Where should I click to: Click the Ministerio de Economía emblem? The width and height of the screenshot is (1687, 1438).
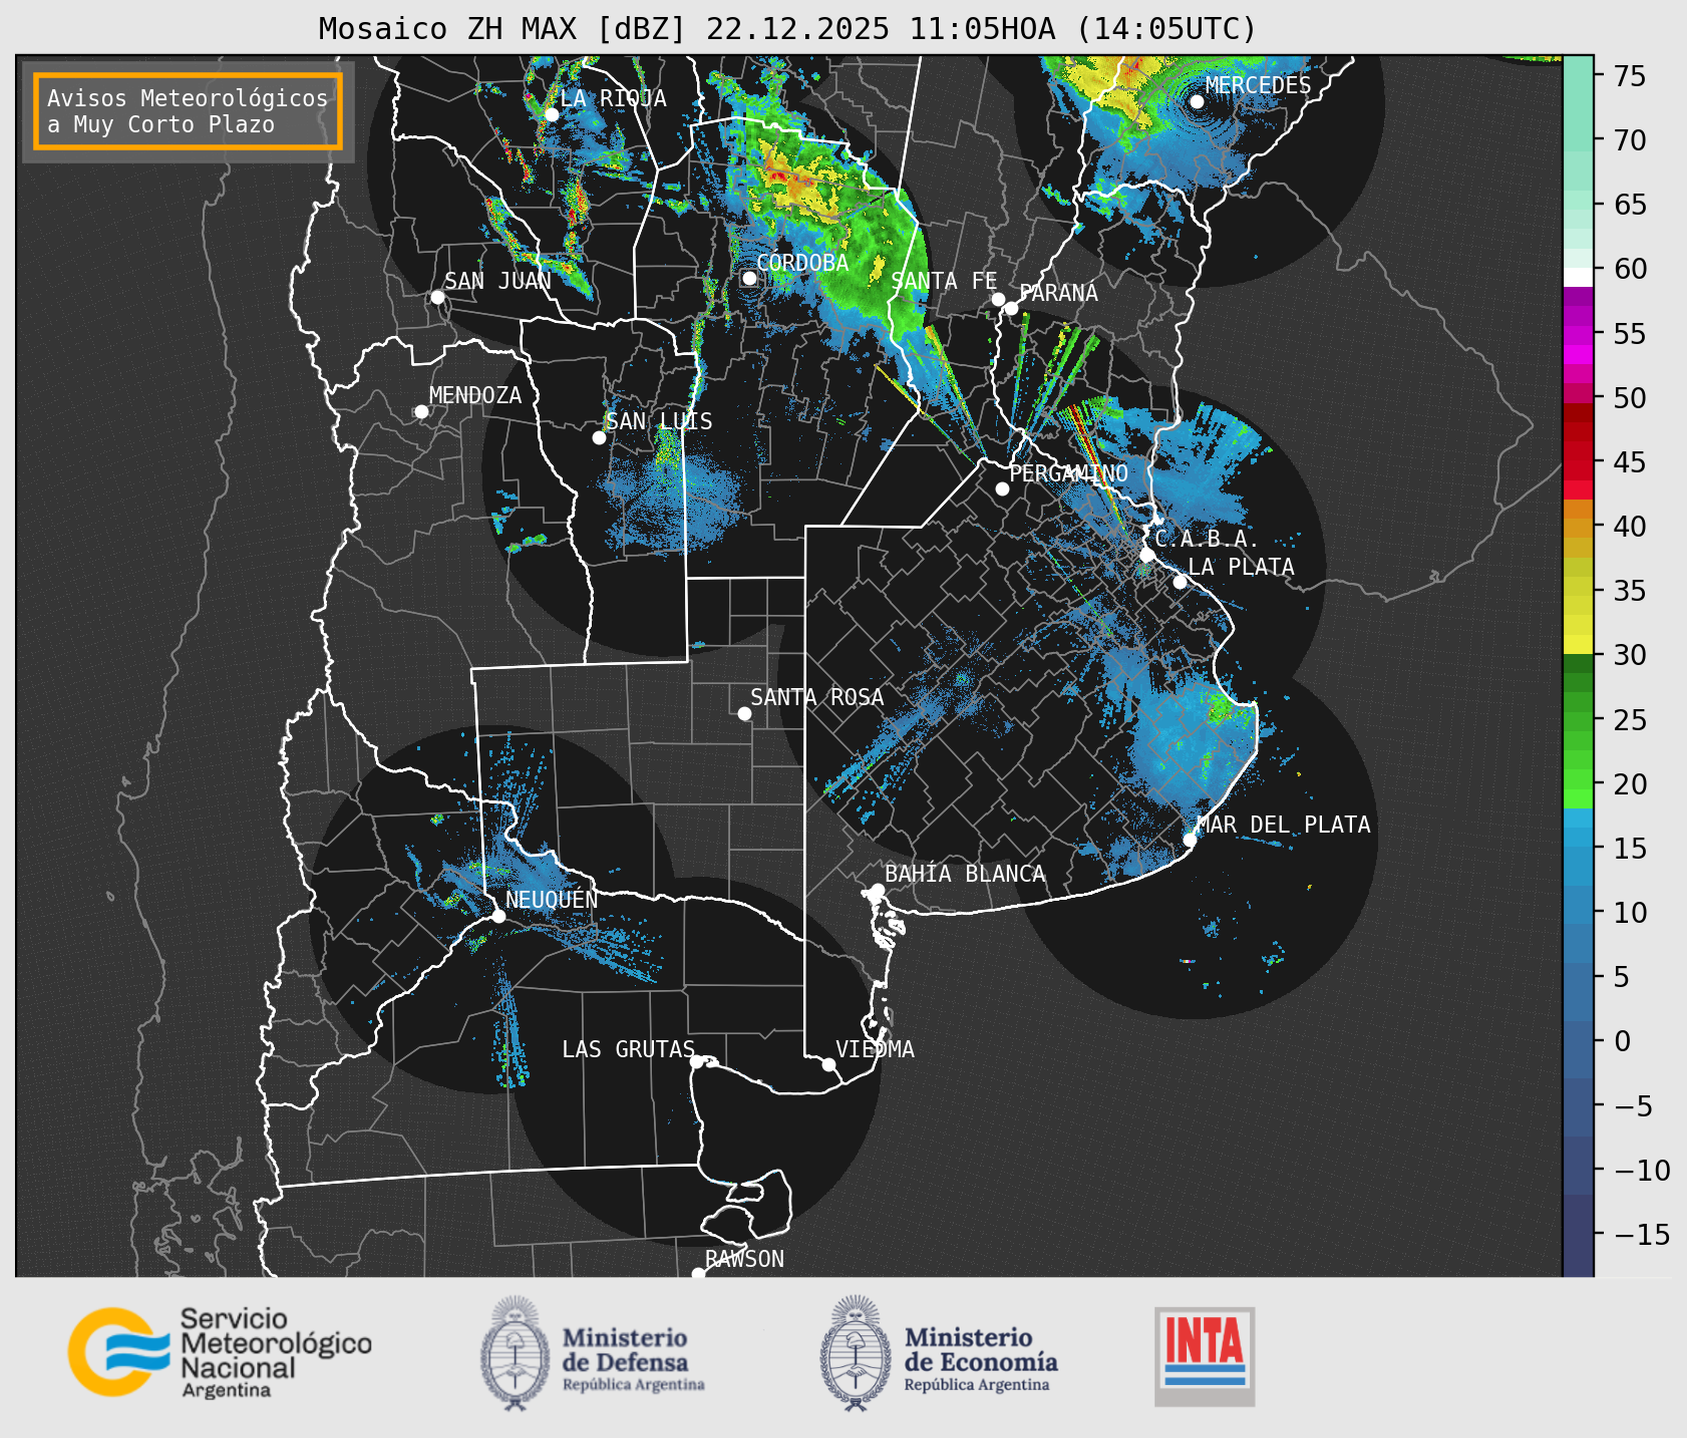[855, 1353]
